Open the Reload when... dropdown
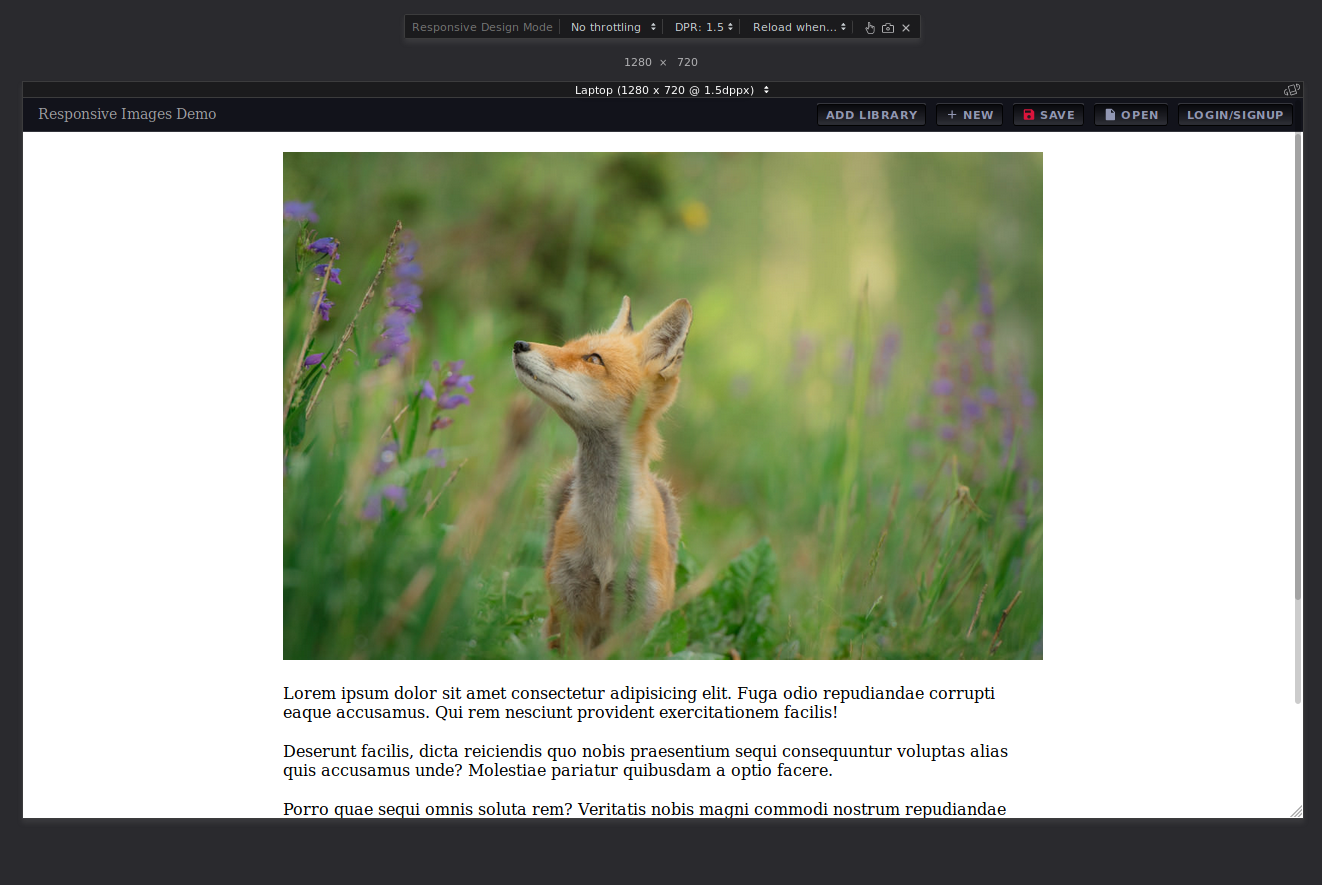Image resolution: width=1322 pixels, height=885 pixels. click(x=800, y=27)
